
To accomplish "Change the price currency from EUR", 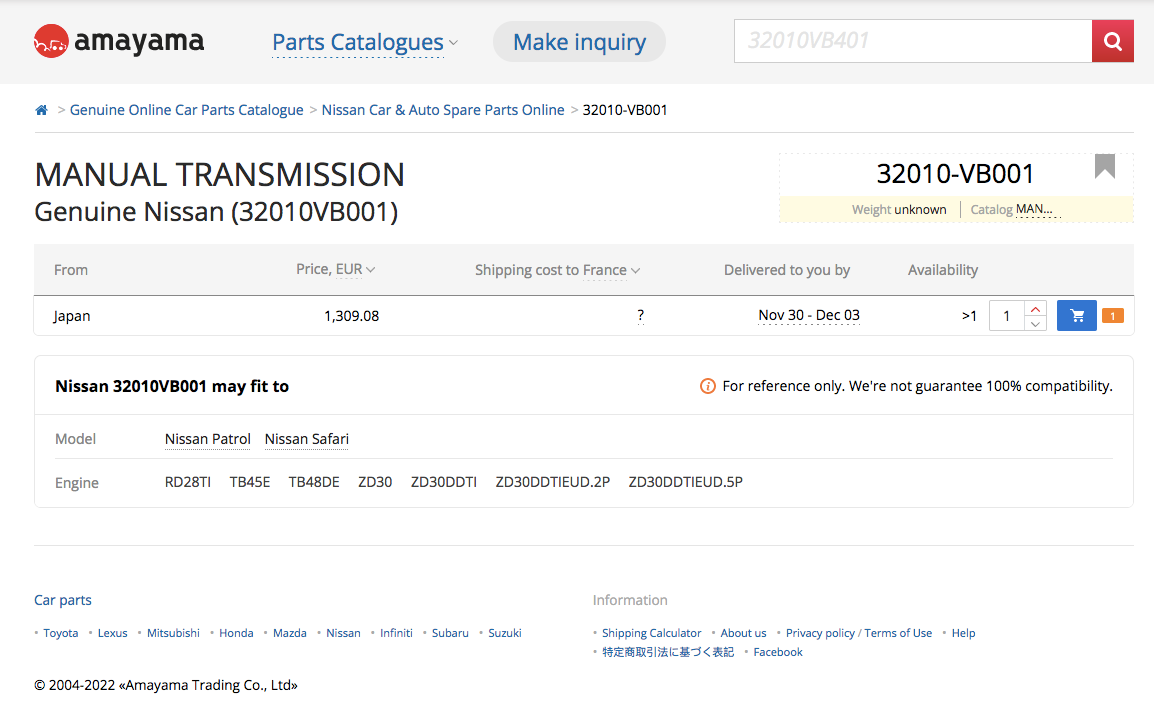I will pos(355,269).
